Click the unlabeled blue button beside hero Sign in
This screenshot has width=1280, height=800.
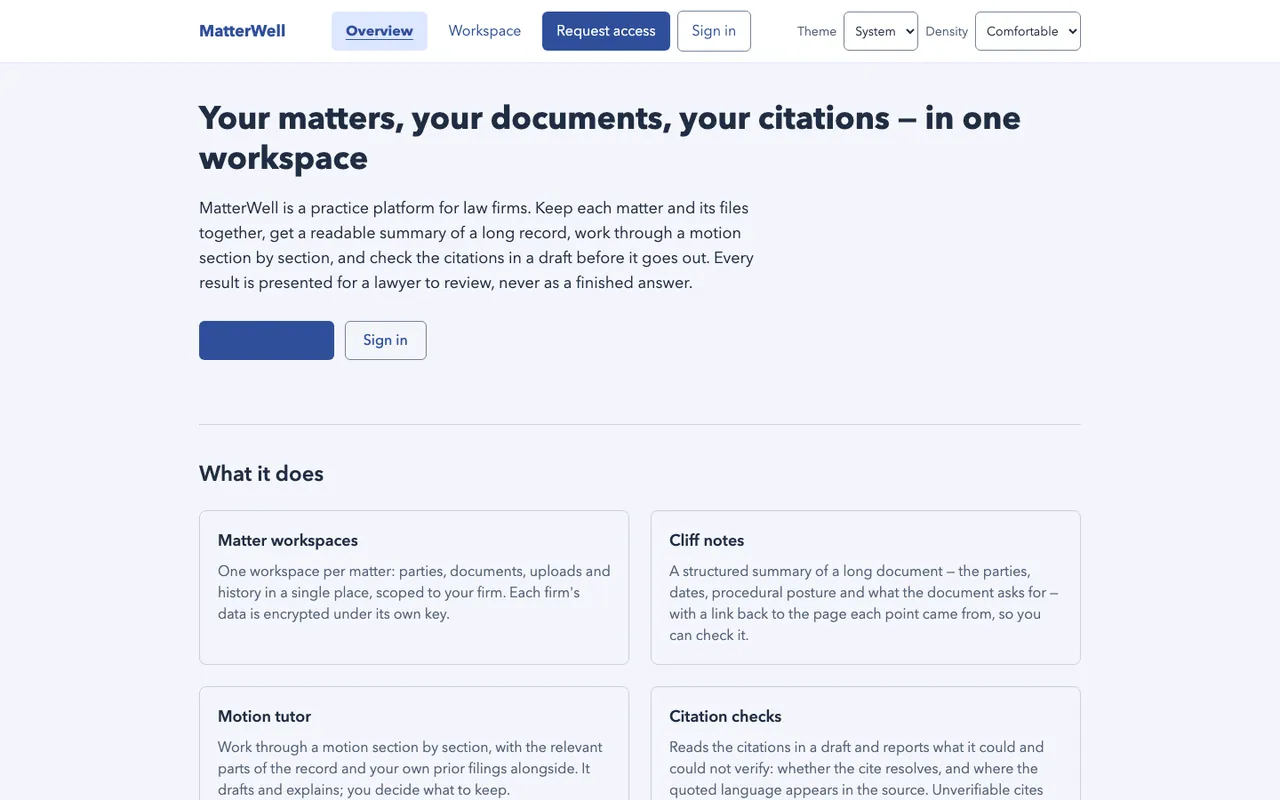(267, 340)
